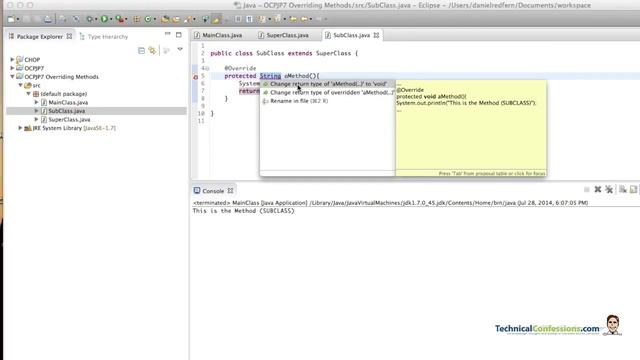
Task: Minimize the Package Explorer panel
Action: point(167,34)
